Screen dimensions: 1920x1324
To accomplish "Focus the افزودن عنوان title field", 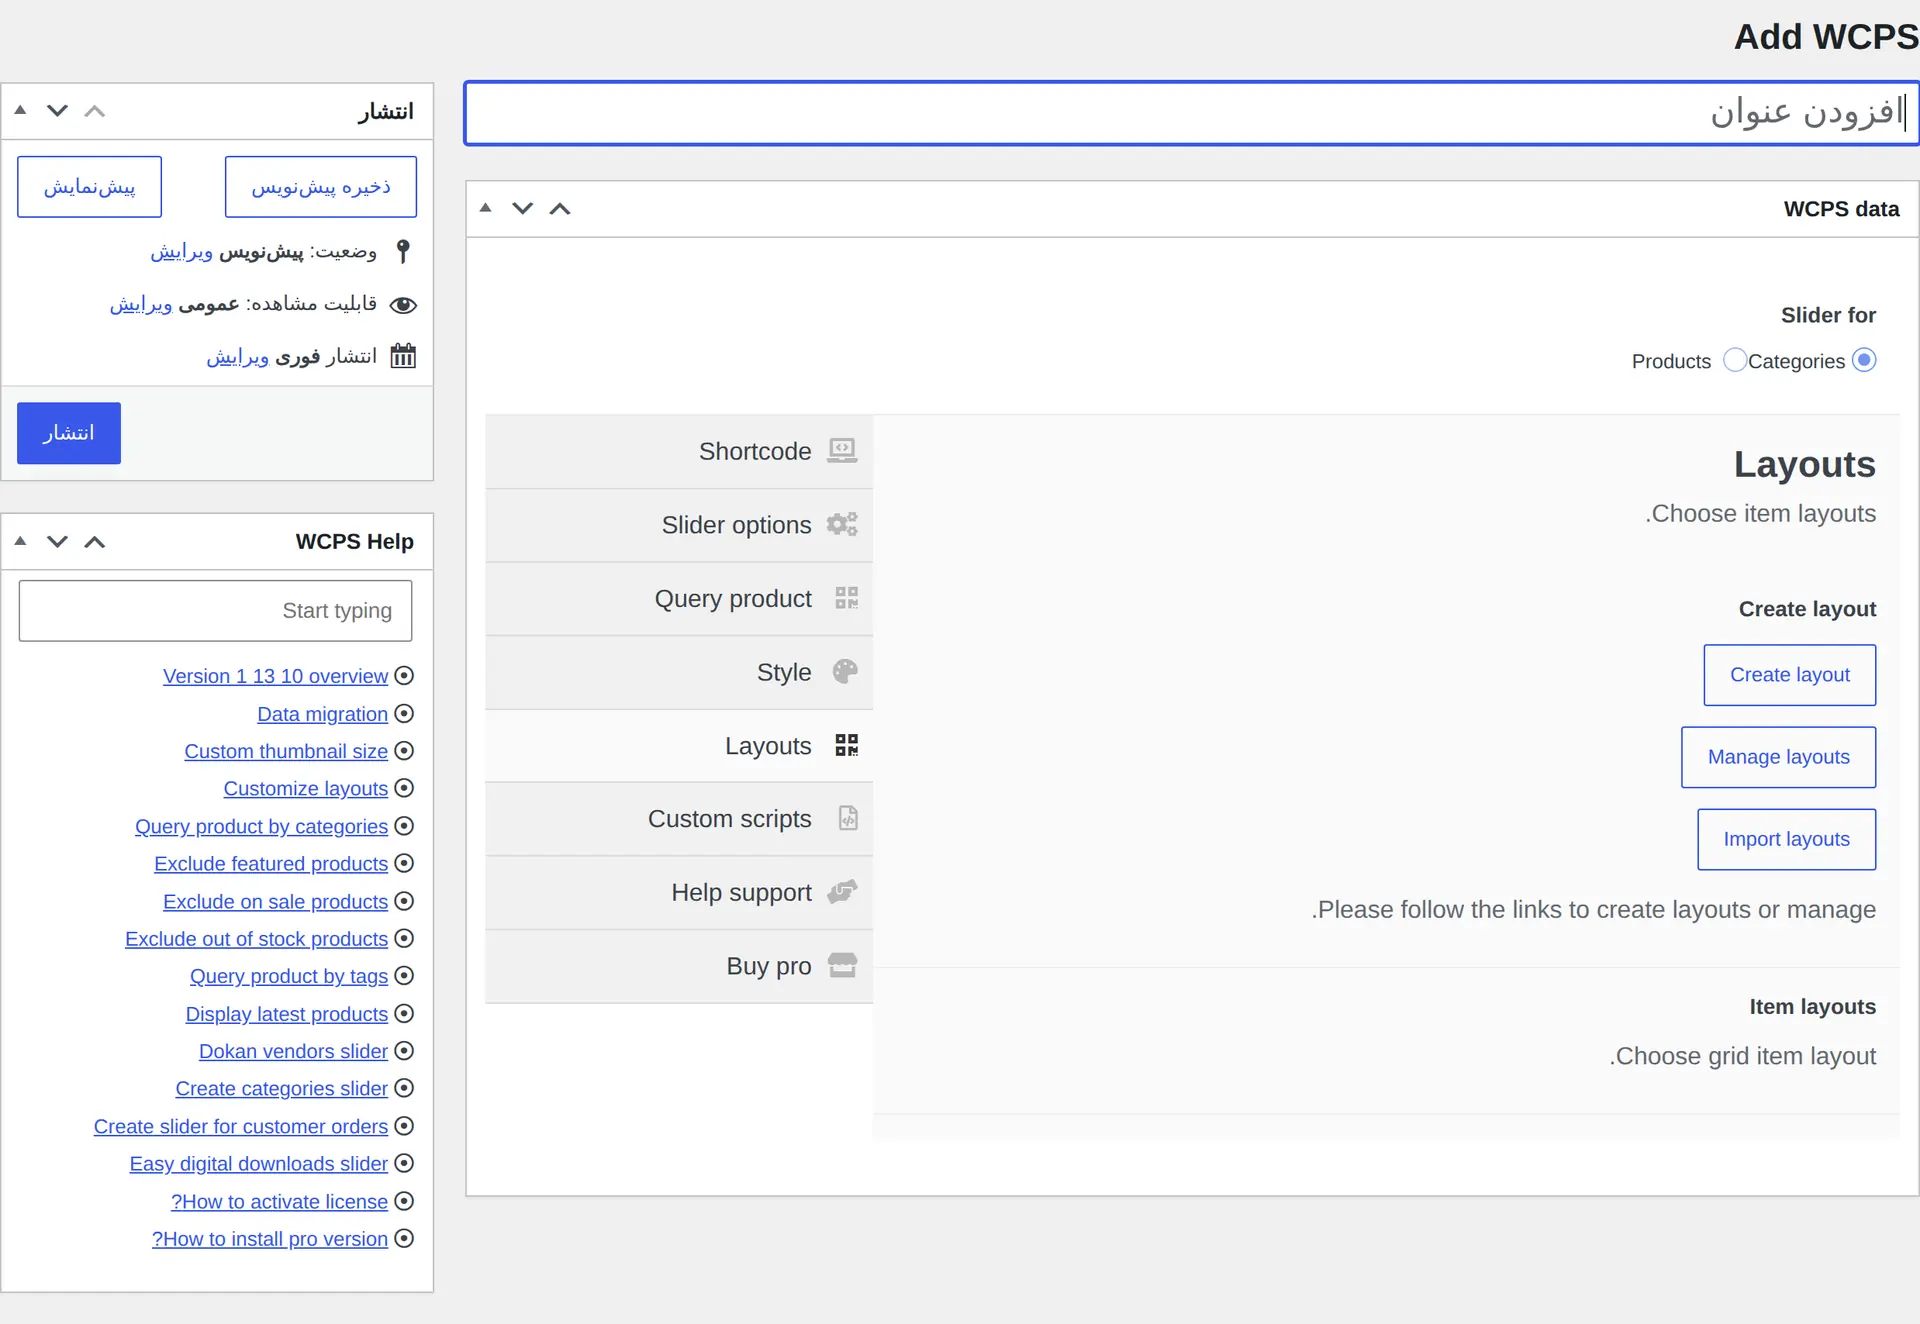I will (x=1192, y=113).
